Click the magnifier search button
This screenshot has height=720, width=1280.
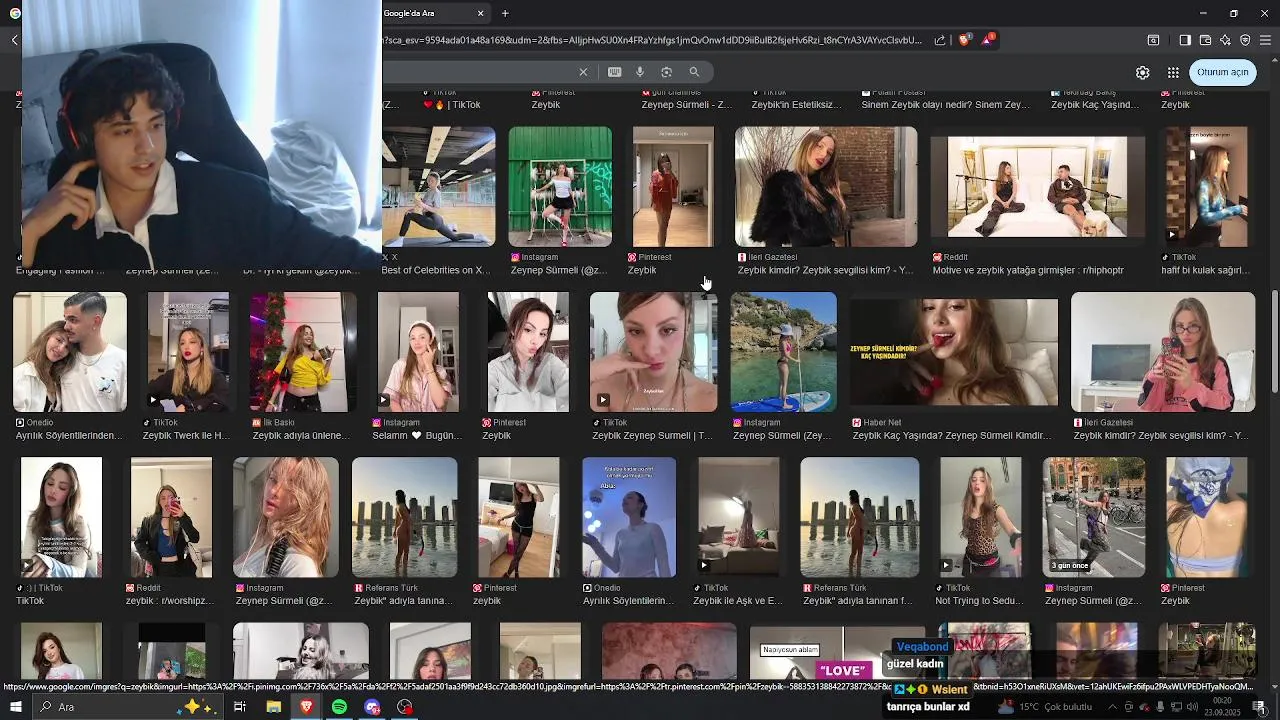[x=694, y=72]
